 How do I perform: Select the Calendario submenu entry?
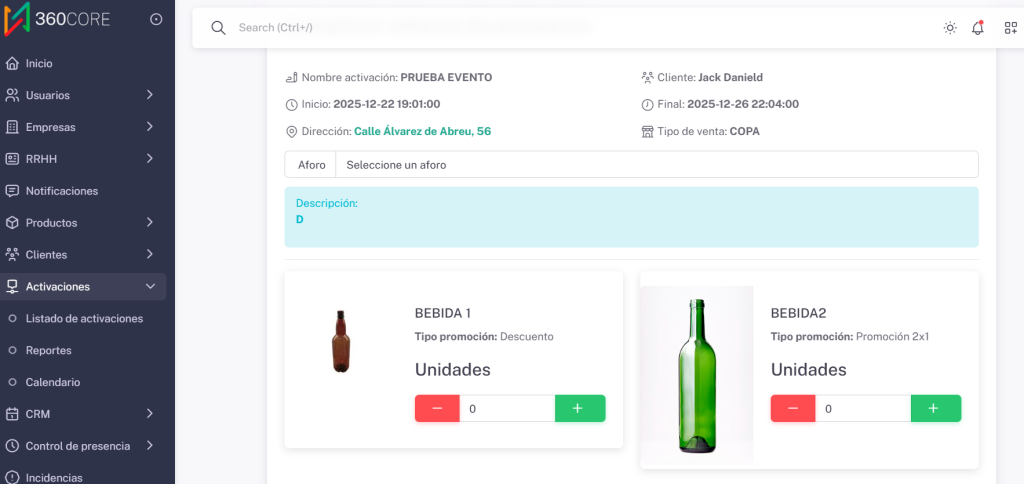pos(53,382)
